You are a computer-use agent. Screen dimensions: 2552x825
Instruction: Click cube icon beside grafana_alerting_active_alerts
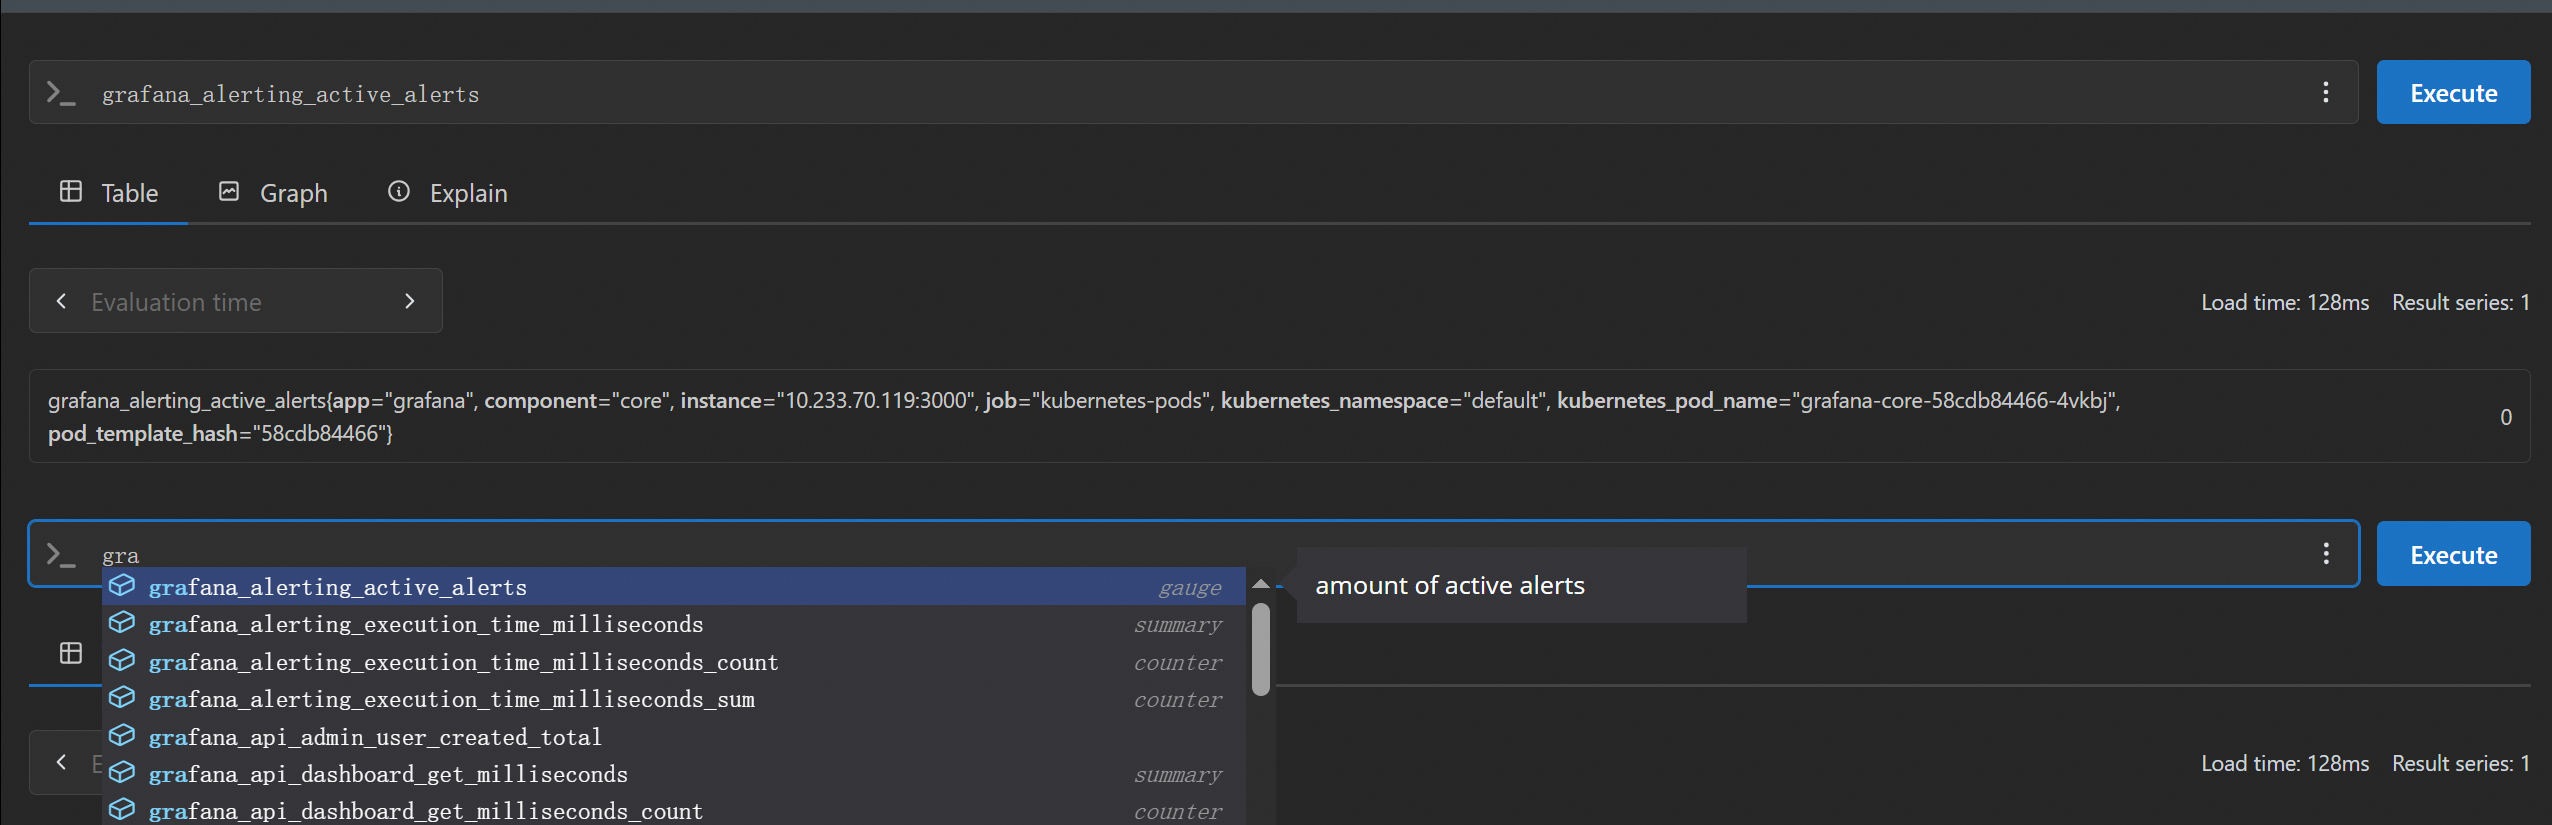click(122, 585)
